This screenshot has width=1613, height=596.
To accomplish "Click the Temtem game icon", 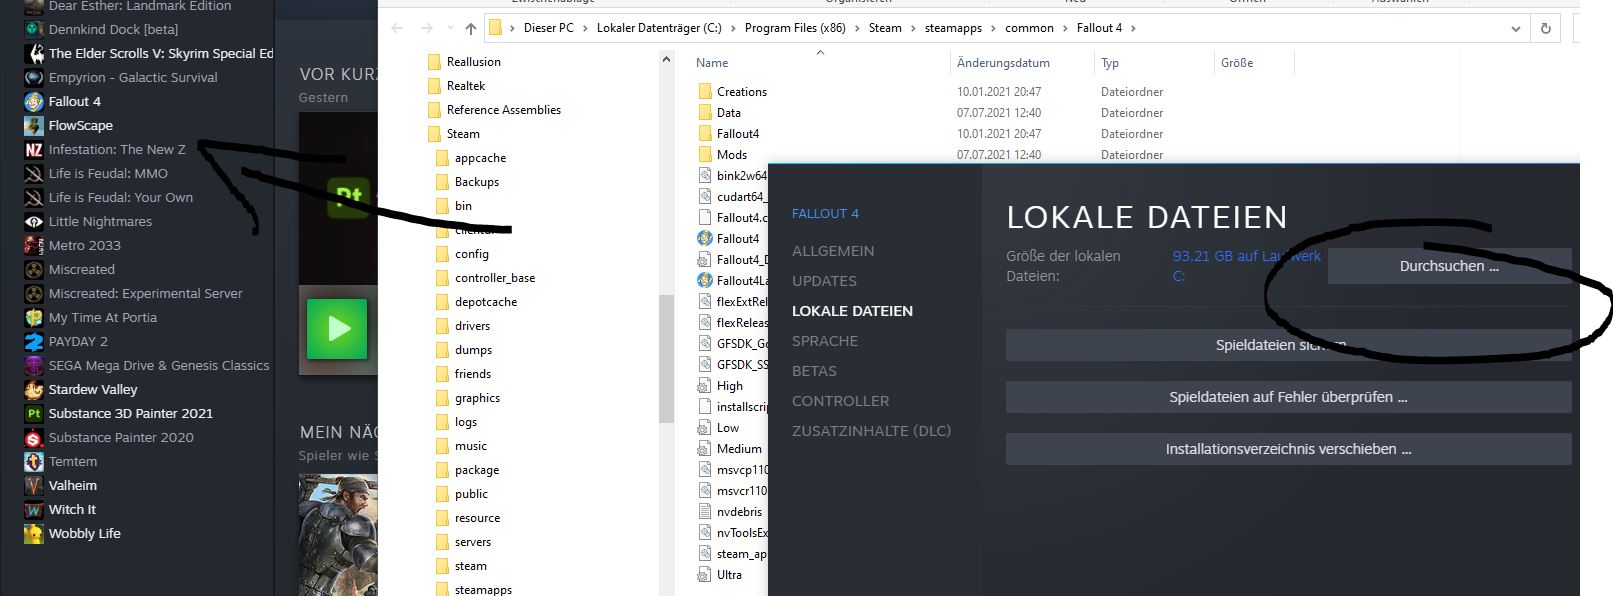I will [34, 461].
